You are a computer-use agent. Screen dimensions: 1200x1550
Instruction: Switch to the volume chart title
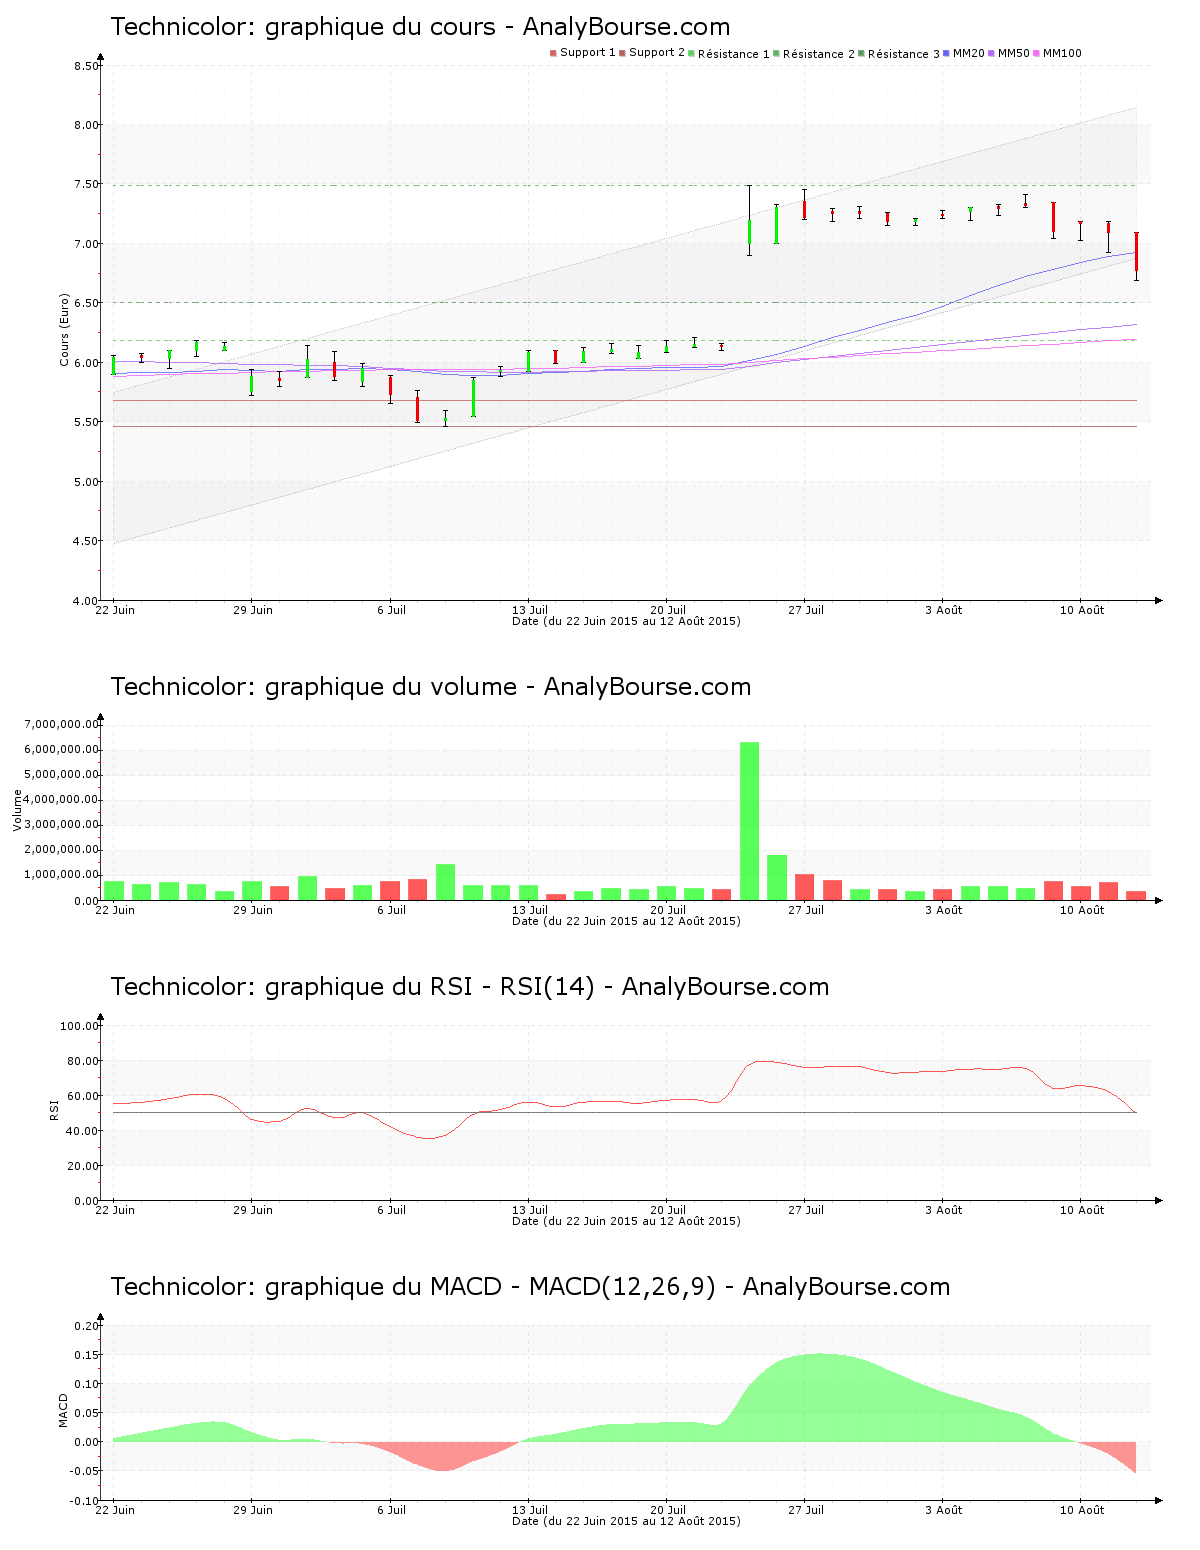tap(430, 687)
